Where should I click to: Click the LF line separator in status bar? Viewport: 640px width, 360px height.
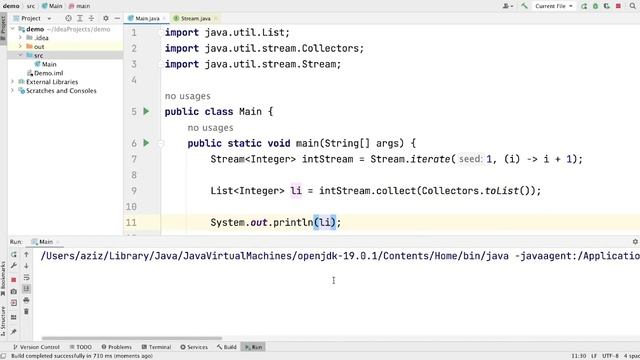pyautogui.click(x=594, y=356)
